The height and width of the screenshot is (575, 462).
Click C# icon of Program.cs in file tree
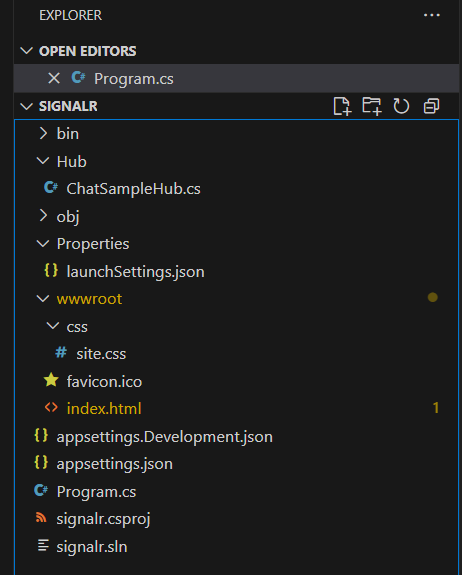41,490
